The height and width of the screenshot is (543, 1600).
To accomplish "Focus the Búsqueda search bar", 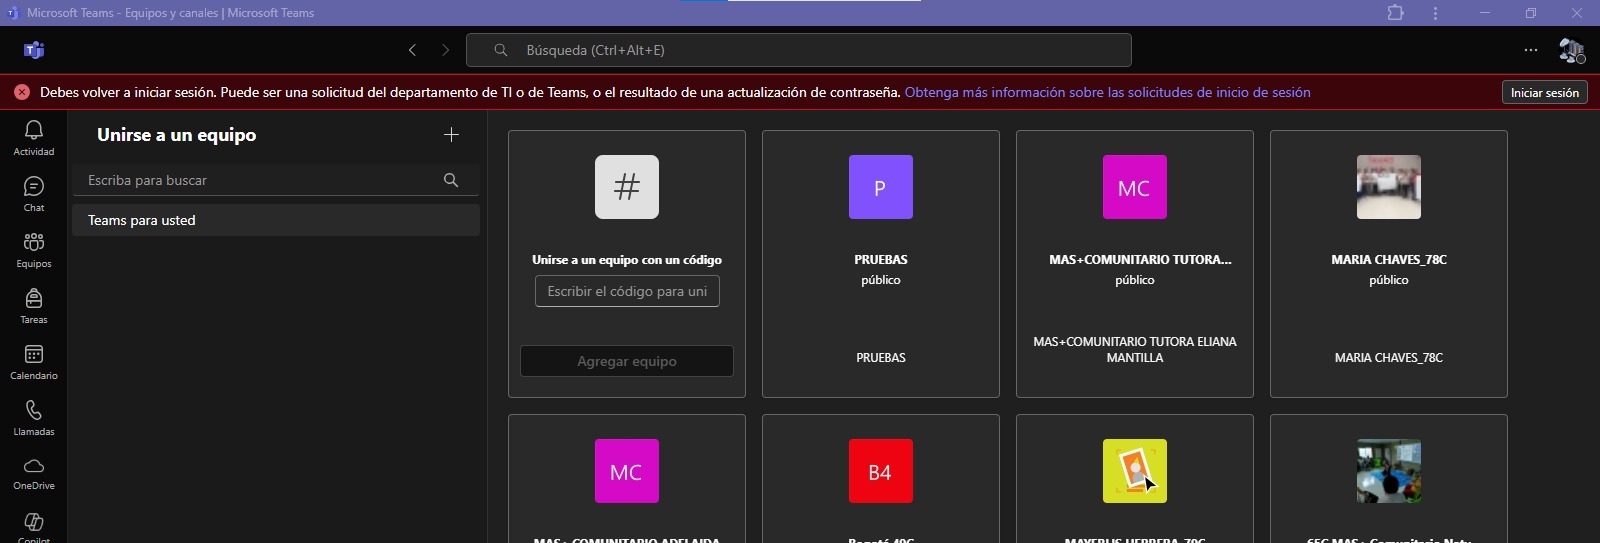I will pyautogui.click(x=799, y=50).
